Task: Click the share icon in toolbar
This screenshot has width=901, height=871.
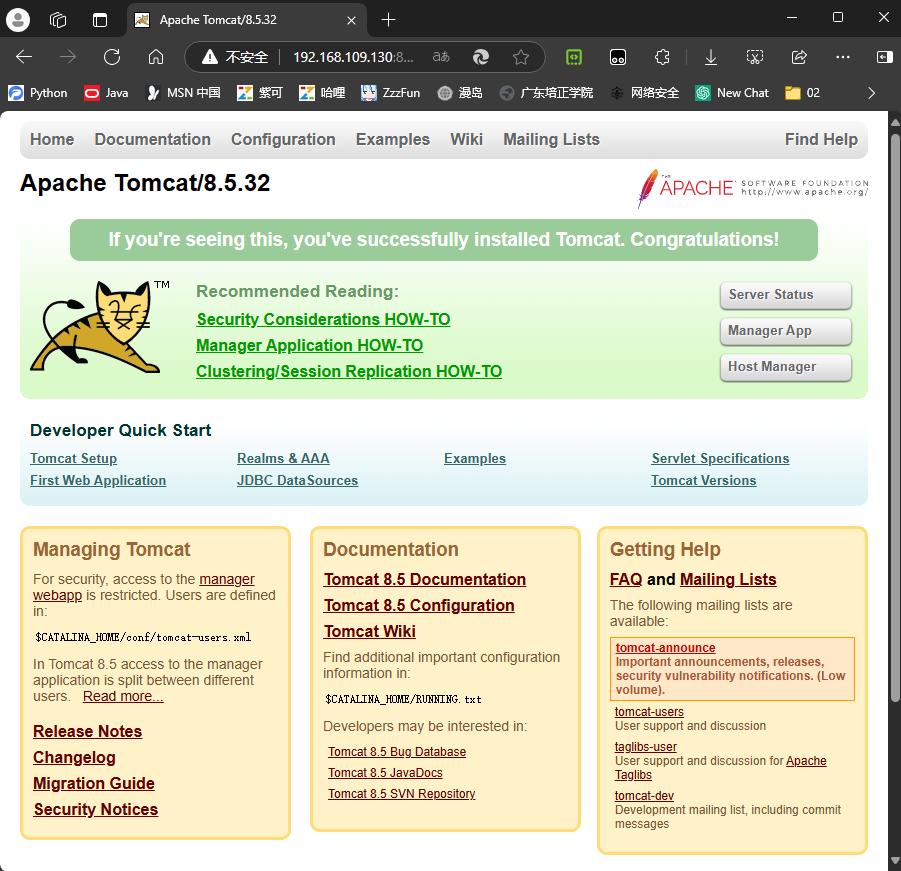Action: point(799,57)
